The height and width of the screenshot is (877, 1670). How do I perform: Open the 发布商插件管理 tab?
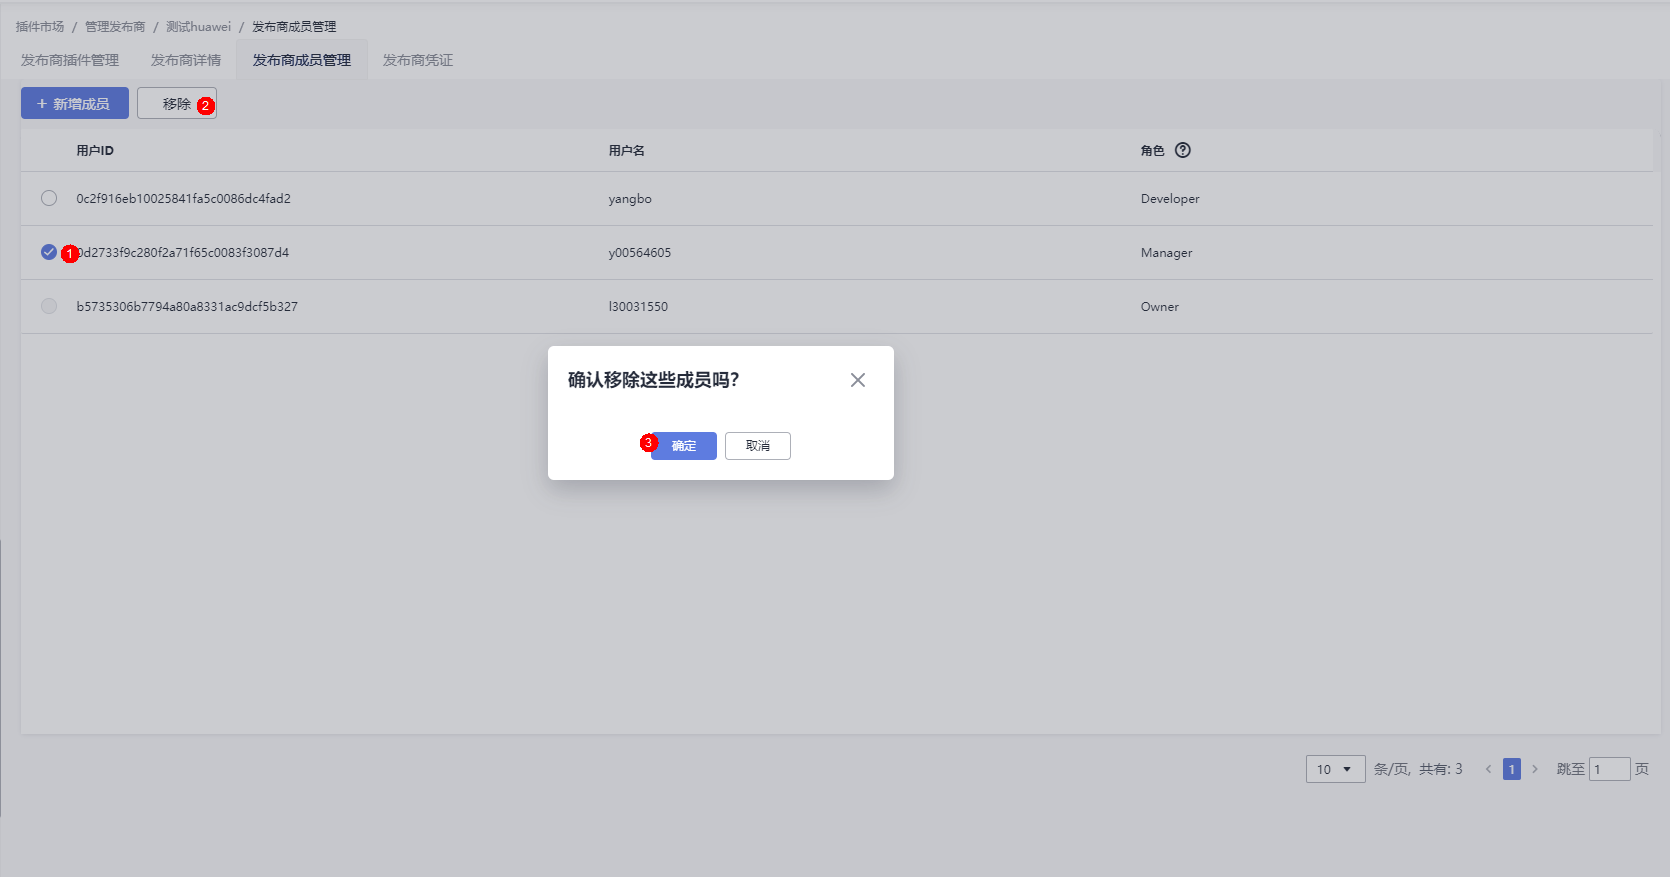70,60
